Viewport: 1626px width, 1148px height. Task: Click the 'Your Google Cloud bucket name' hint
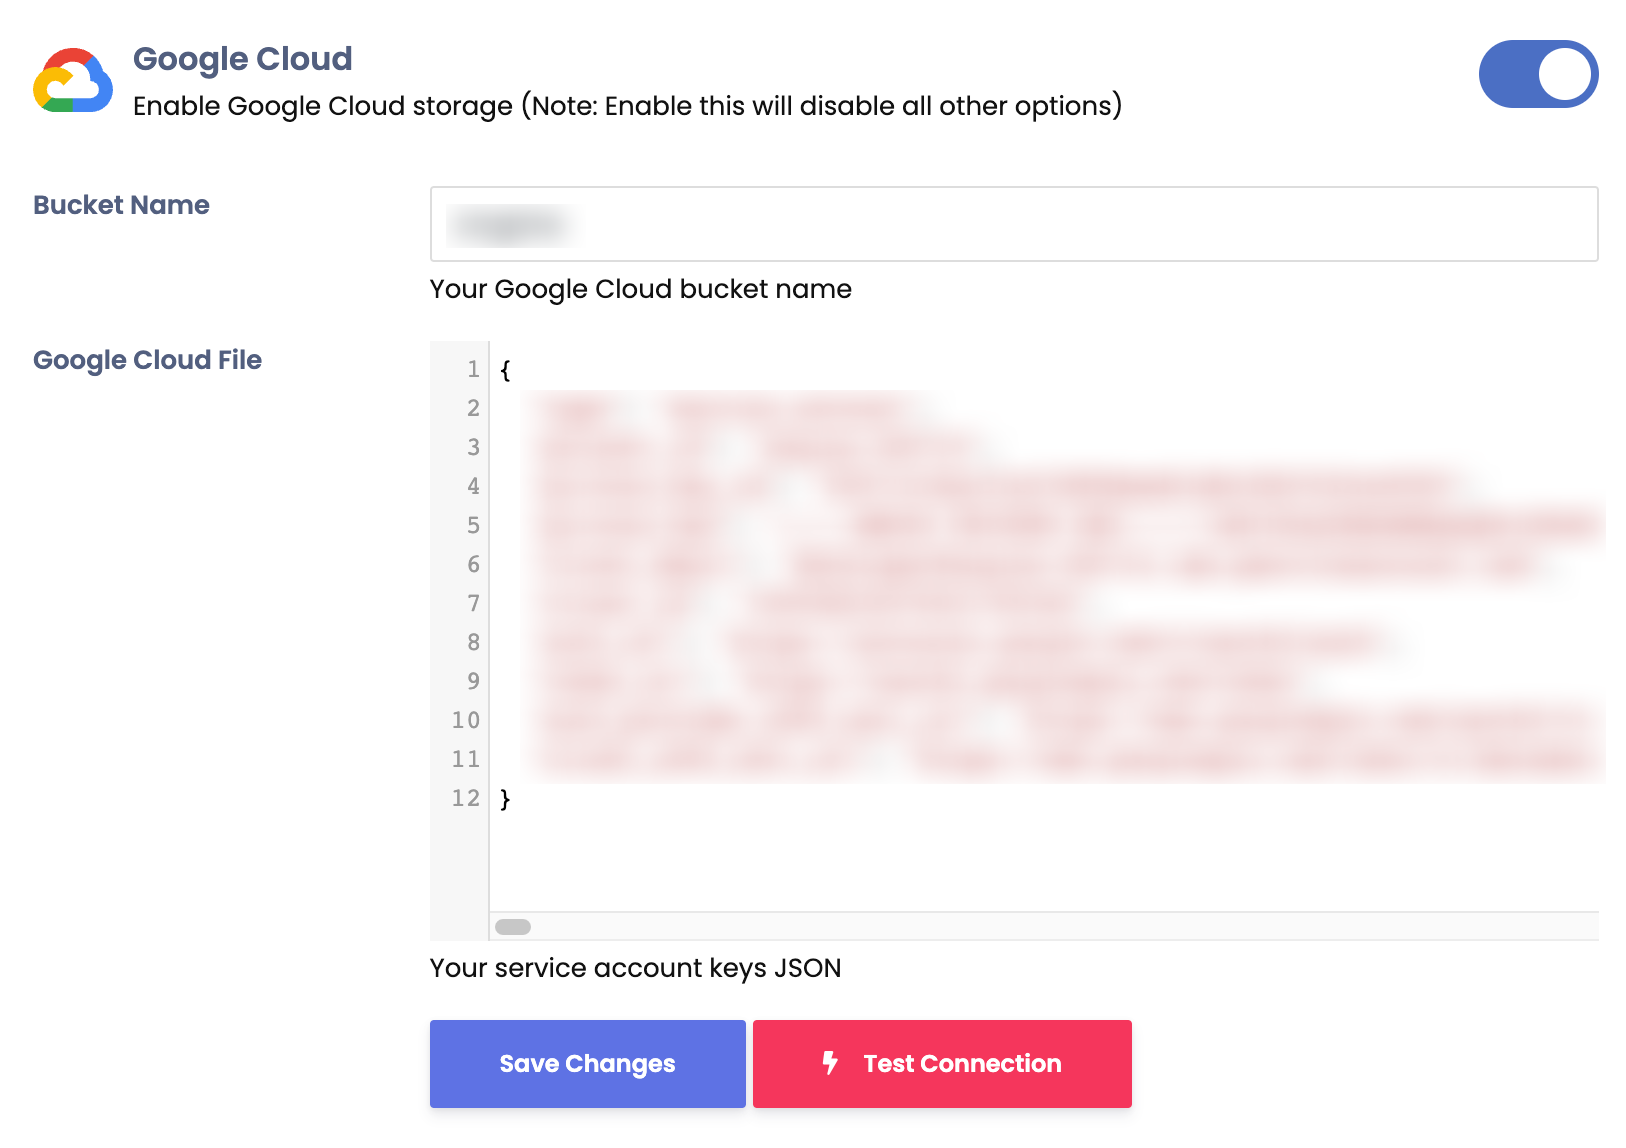tap(640, 289)
